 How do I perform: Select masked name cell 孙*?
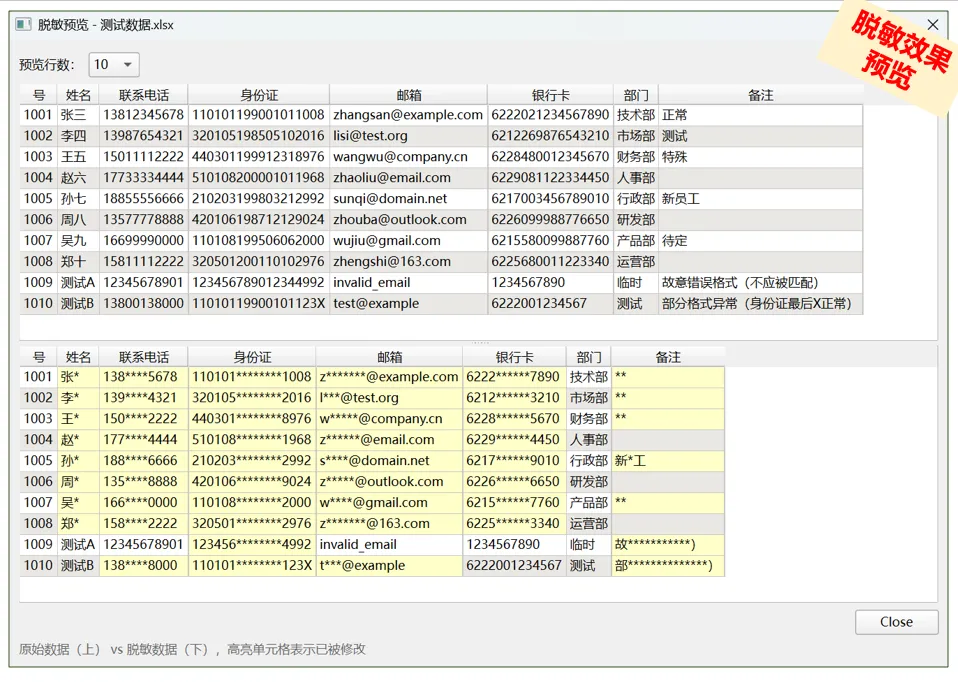(x=78, y=461)
